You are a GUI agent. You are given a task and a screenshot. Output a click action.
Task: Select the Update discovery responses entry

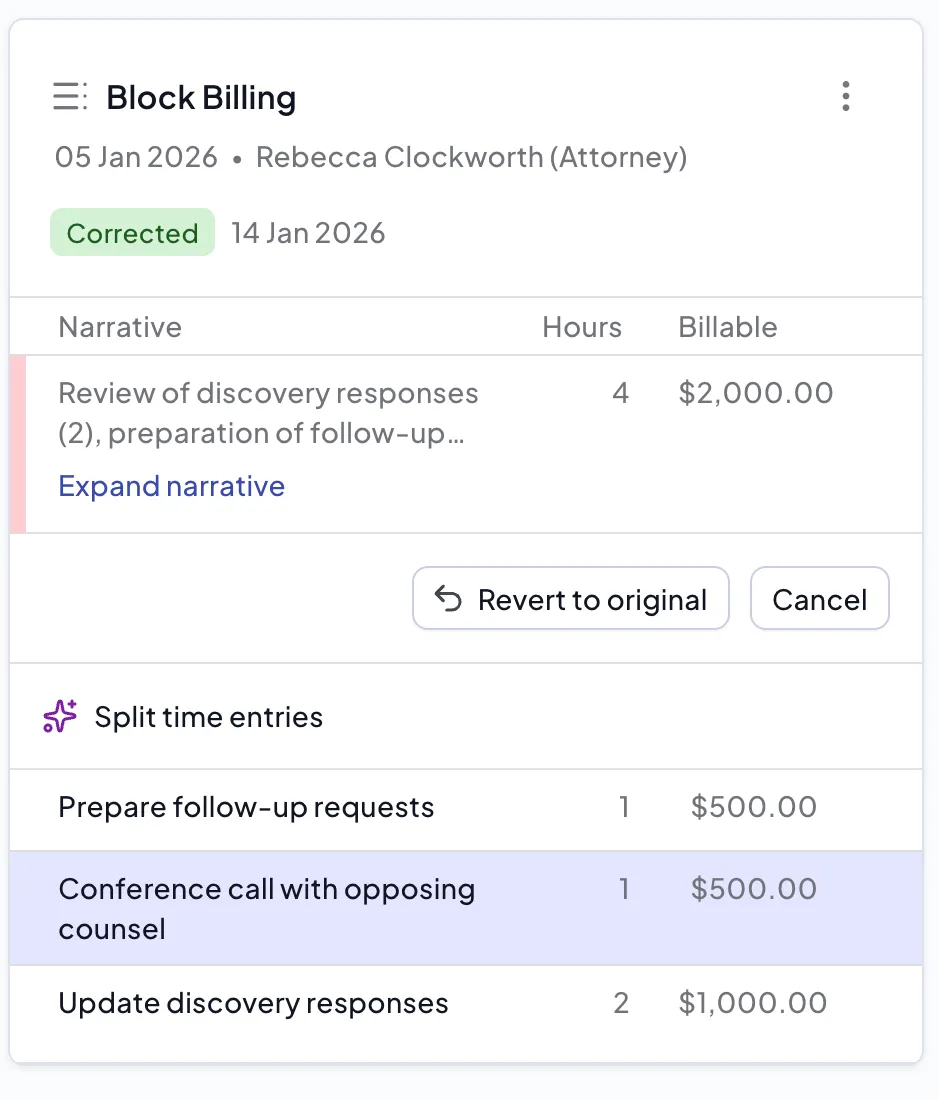tap(253, 1004)
